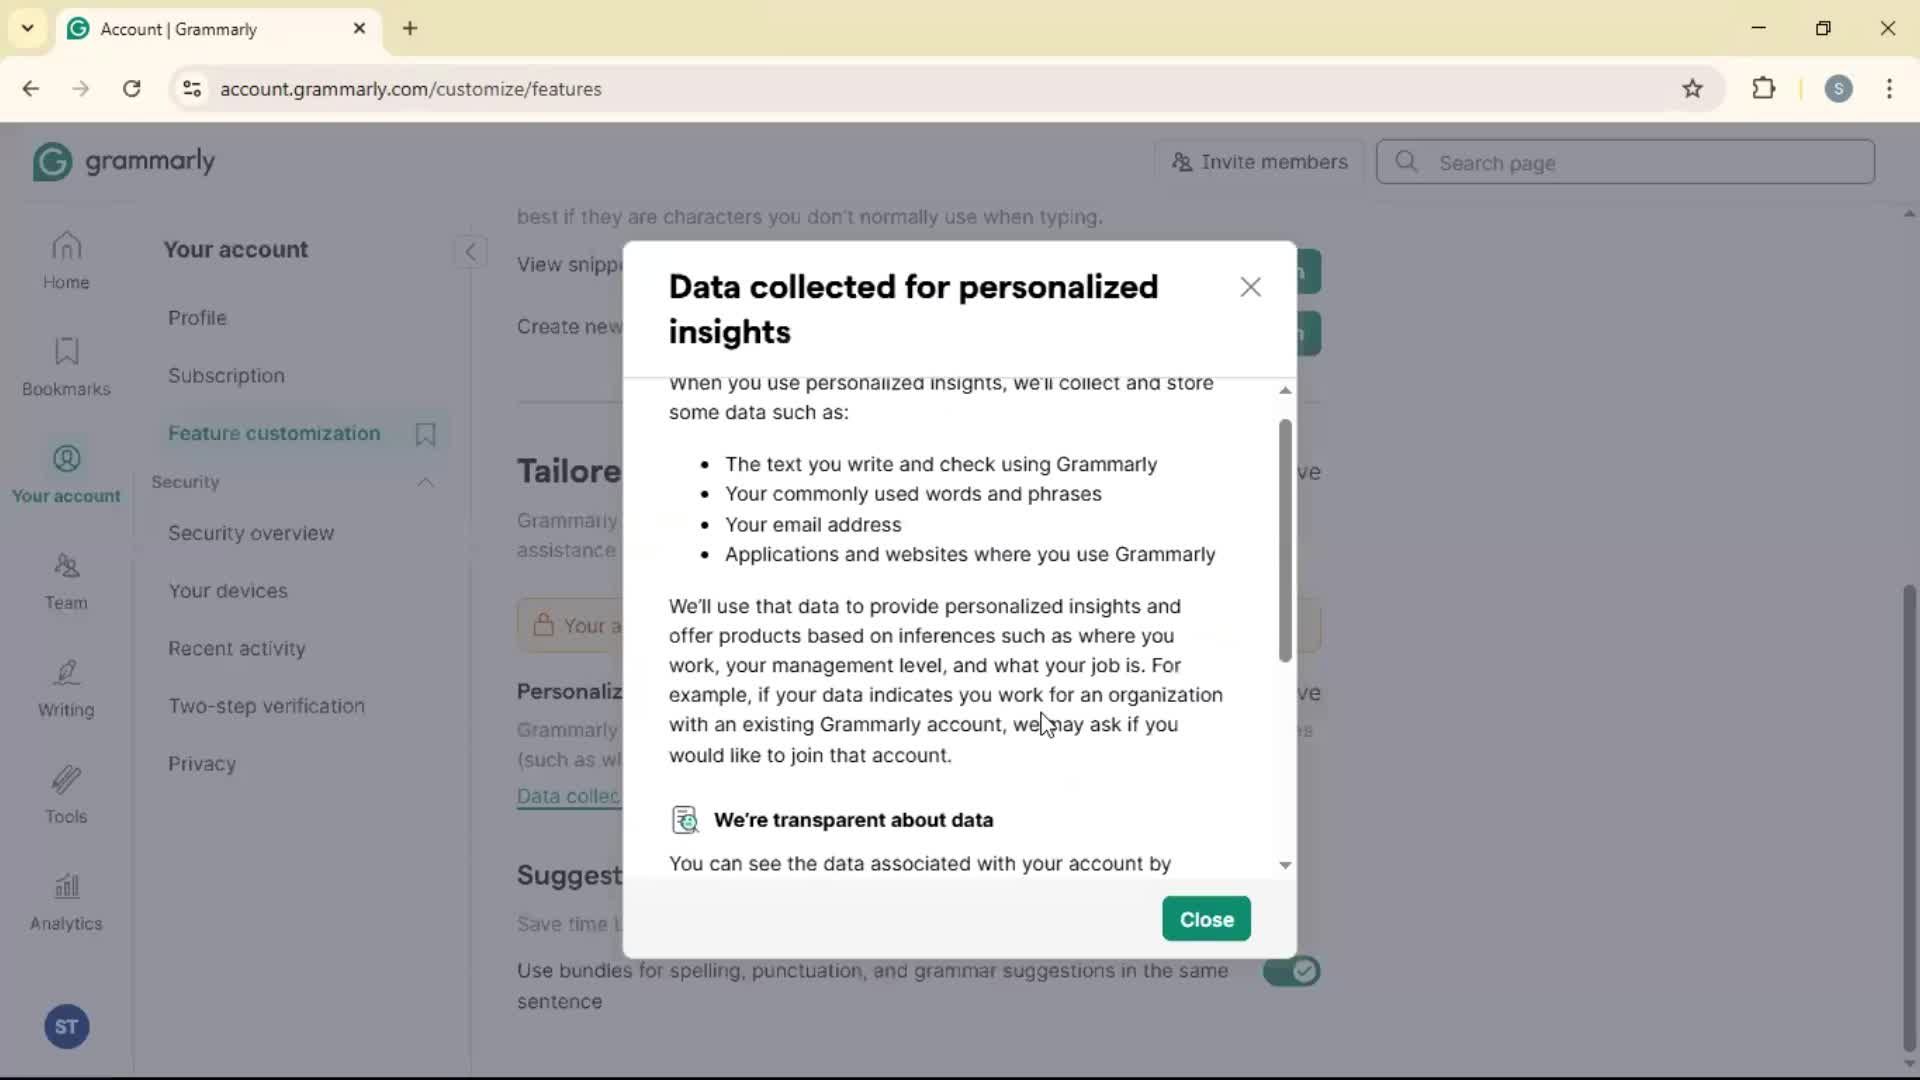
Task: Select Two-step verification menu item
Action: click(x=266, y=706)
